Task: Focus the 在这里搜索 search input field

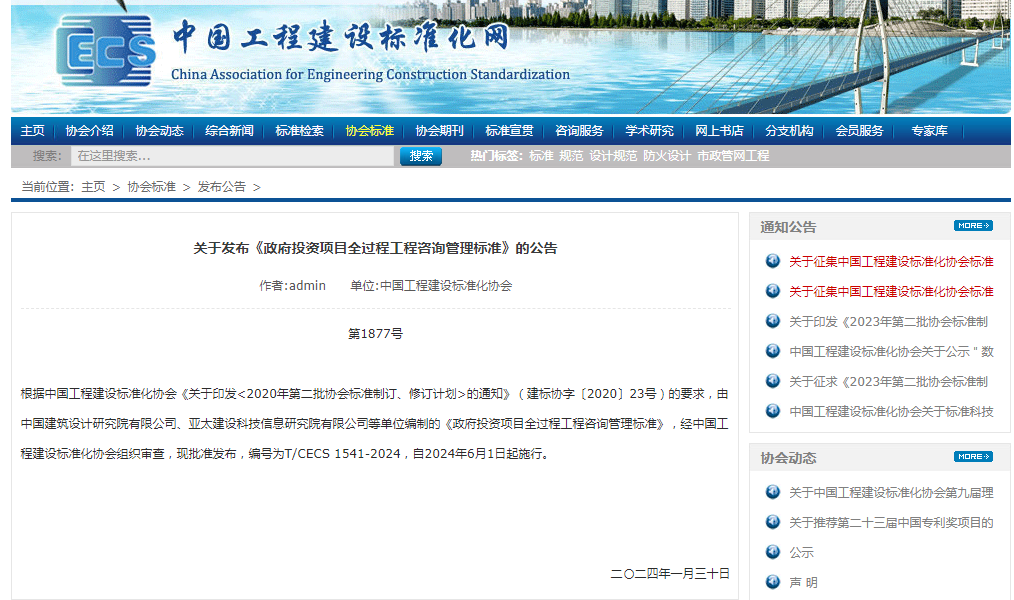Action: point(232,156)
